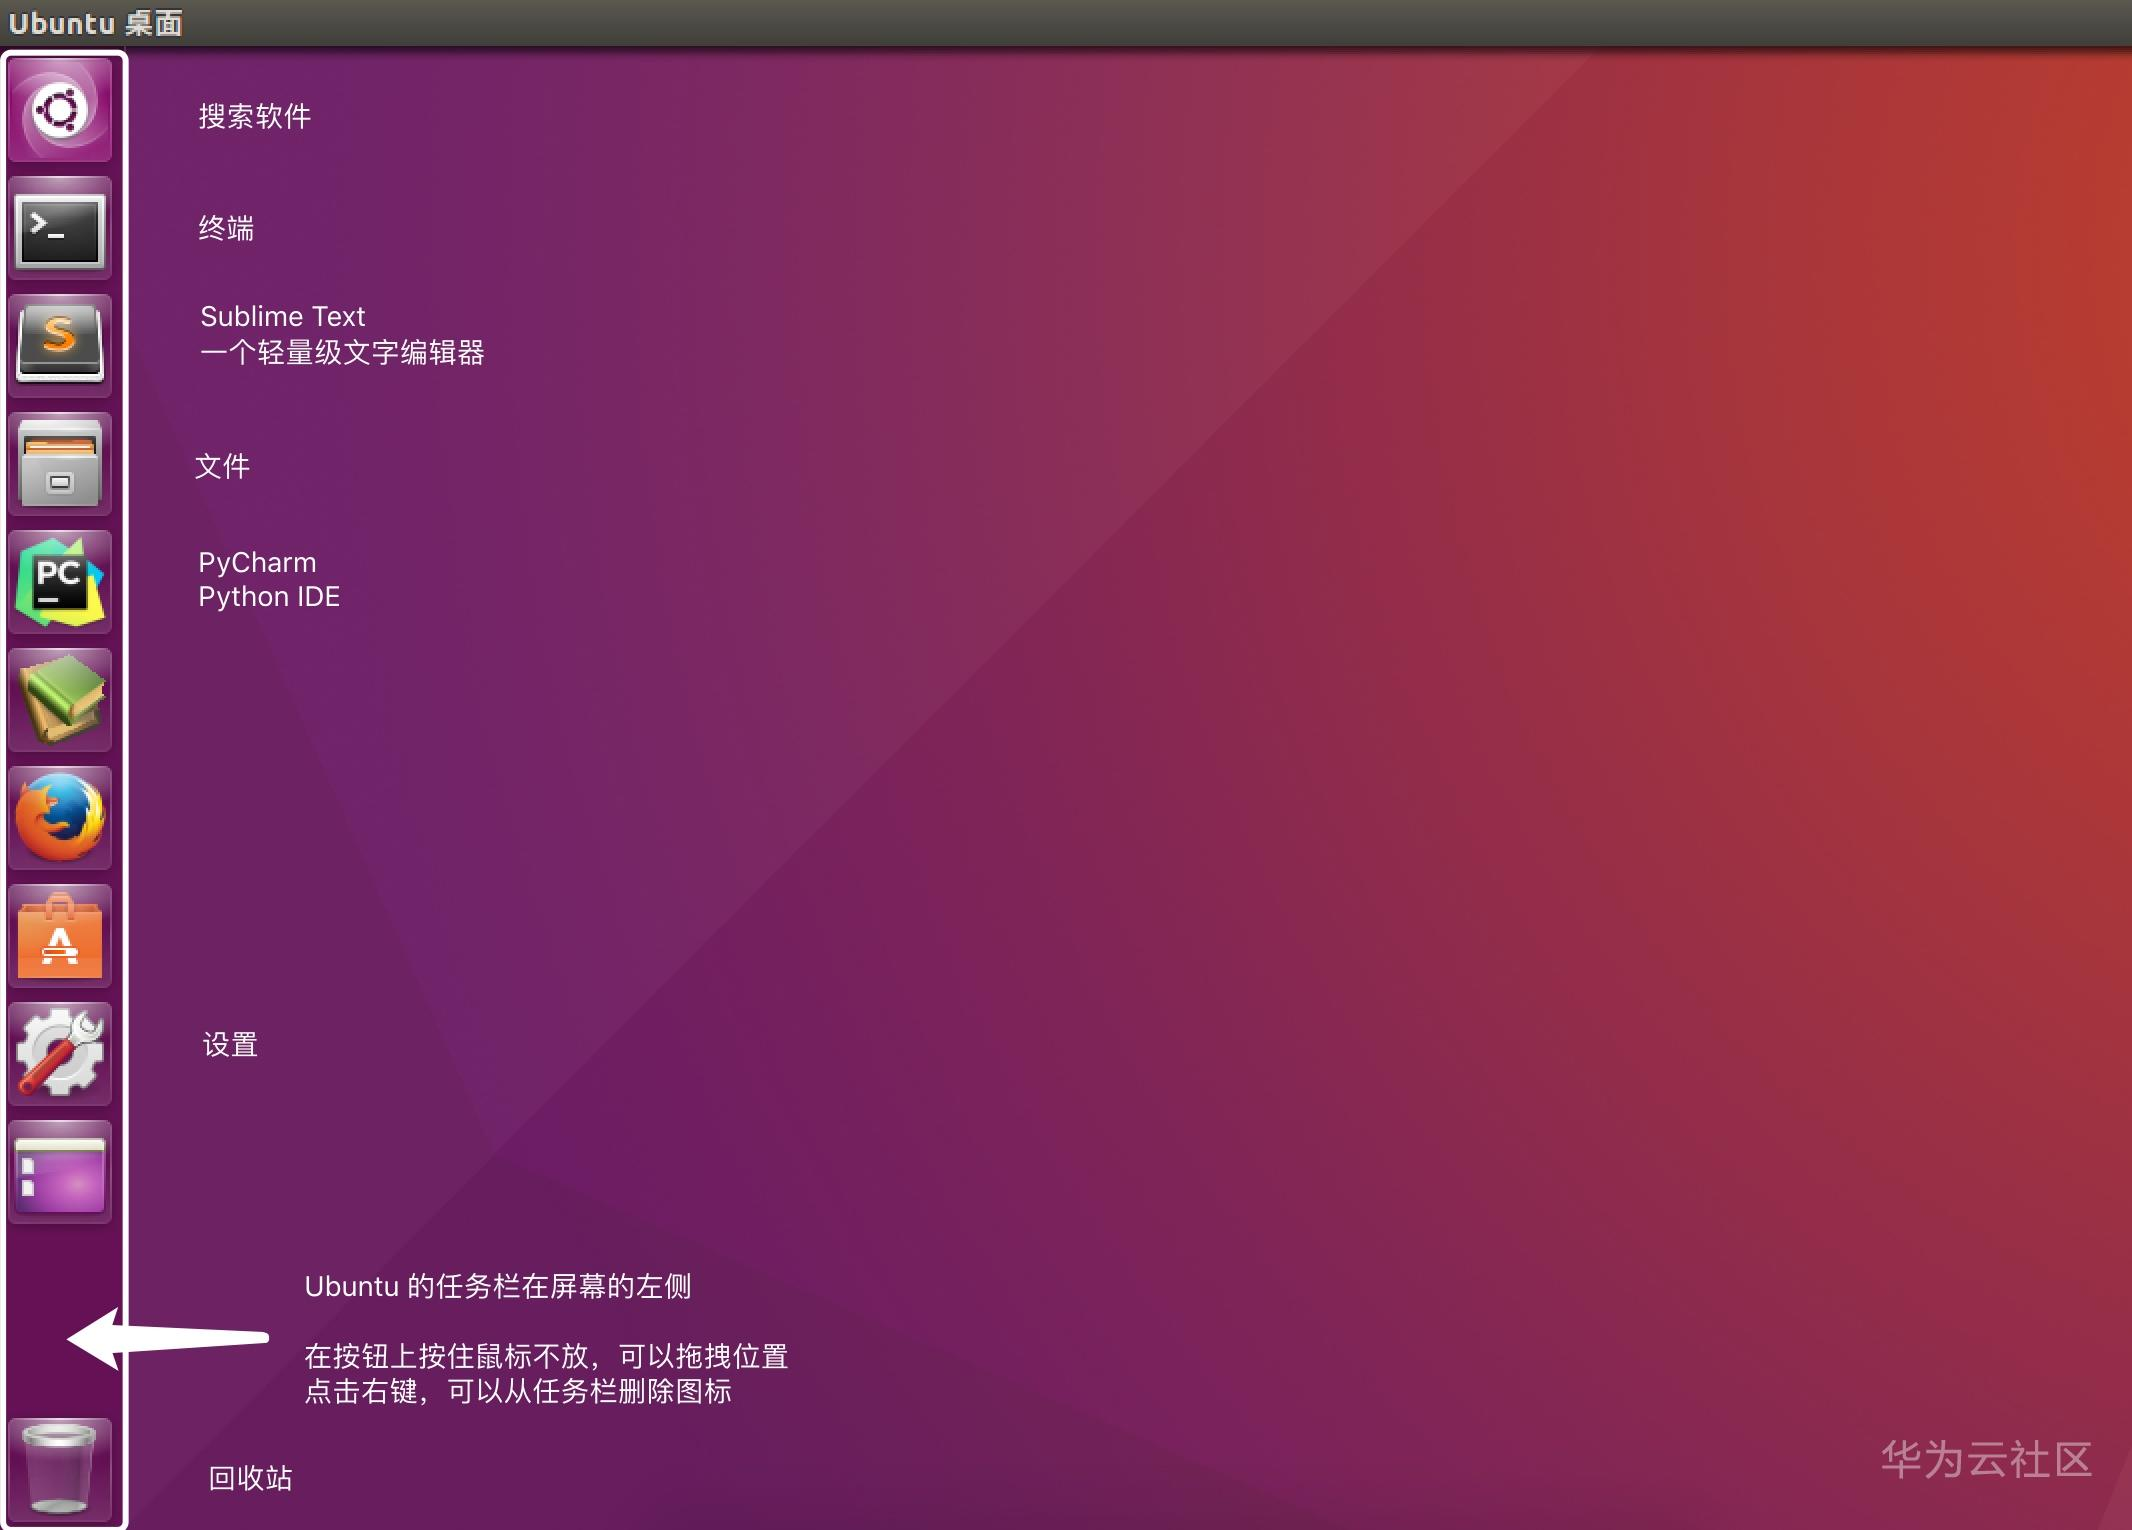Screen dimensions: 2132x1530
Task: Open the Ubuntu Dash search launcher icon
Action: [x=60, y=110]
